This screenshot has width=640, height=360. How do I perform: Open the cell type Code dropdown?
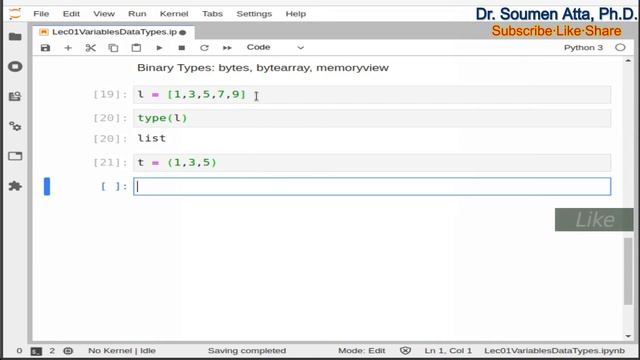pyautogui.click(x=276, y=47)
